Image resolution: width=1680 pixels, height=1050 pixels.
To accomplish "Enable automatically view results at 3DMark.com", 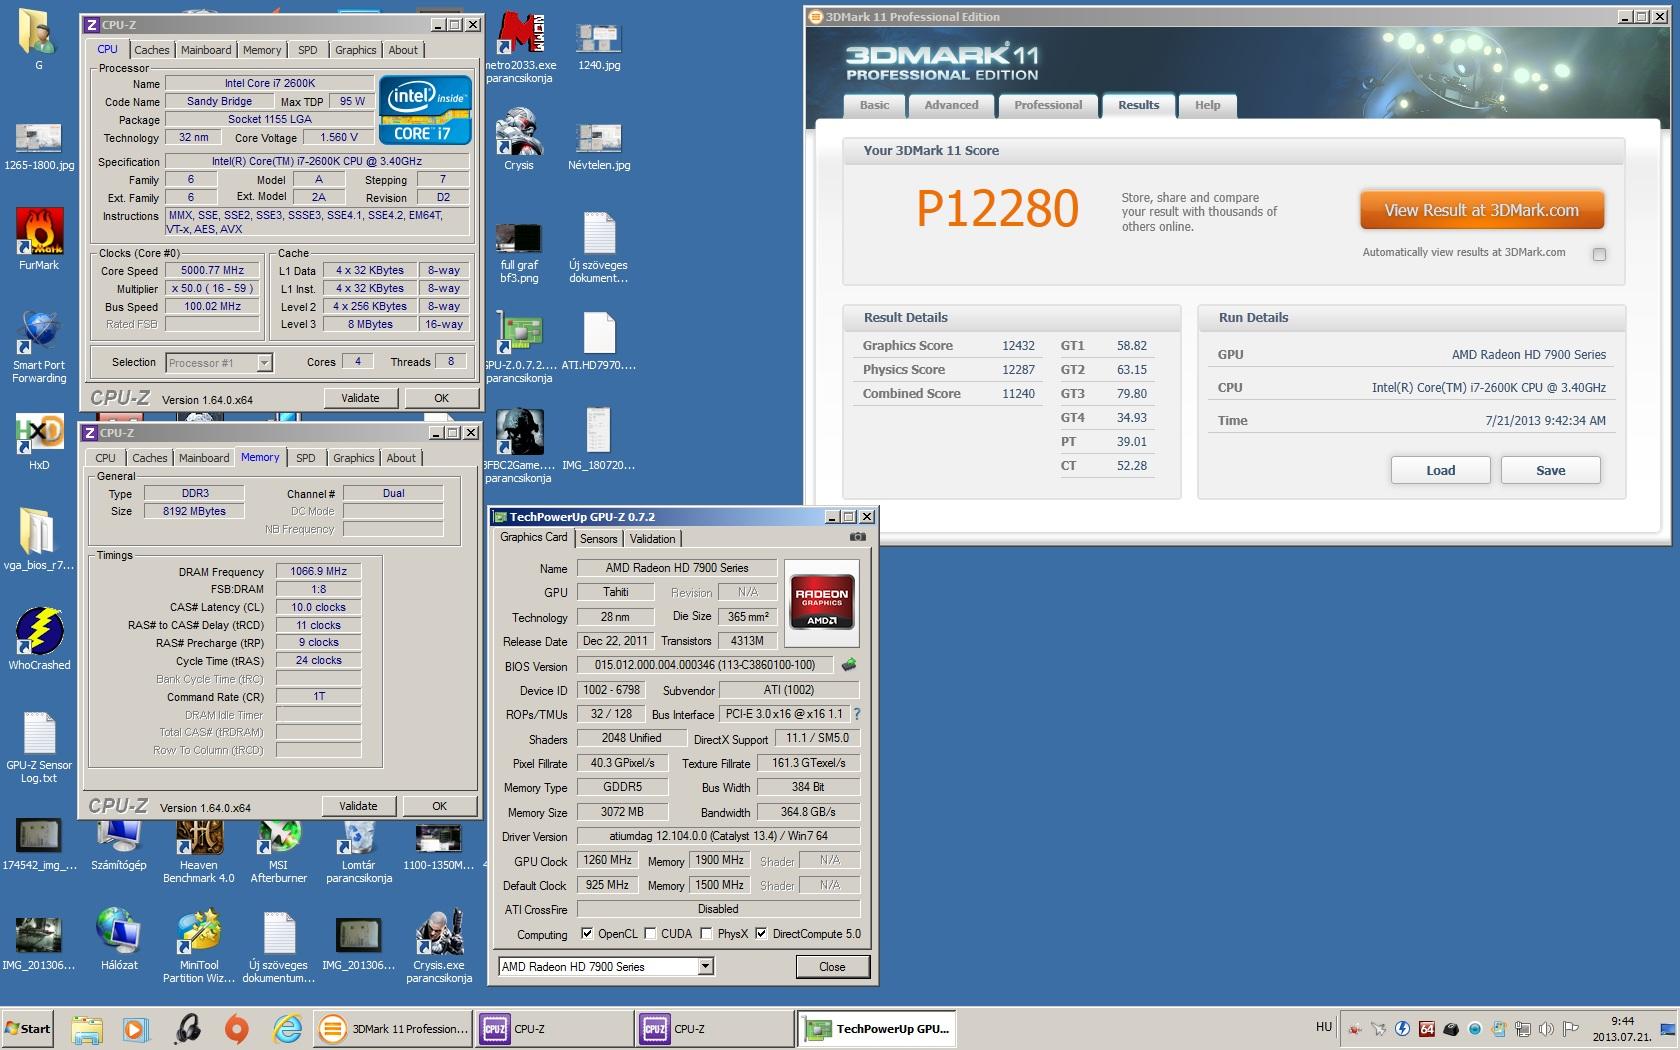I will [x=1599, y=254].
